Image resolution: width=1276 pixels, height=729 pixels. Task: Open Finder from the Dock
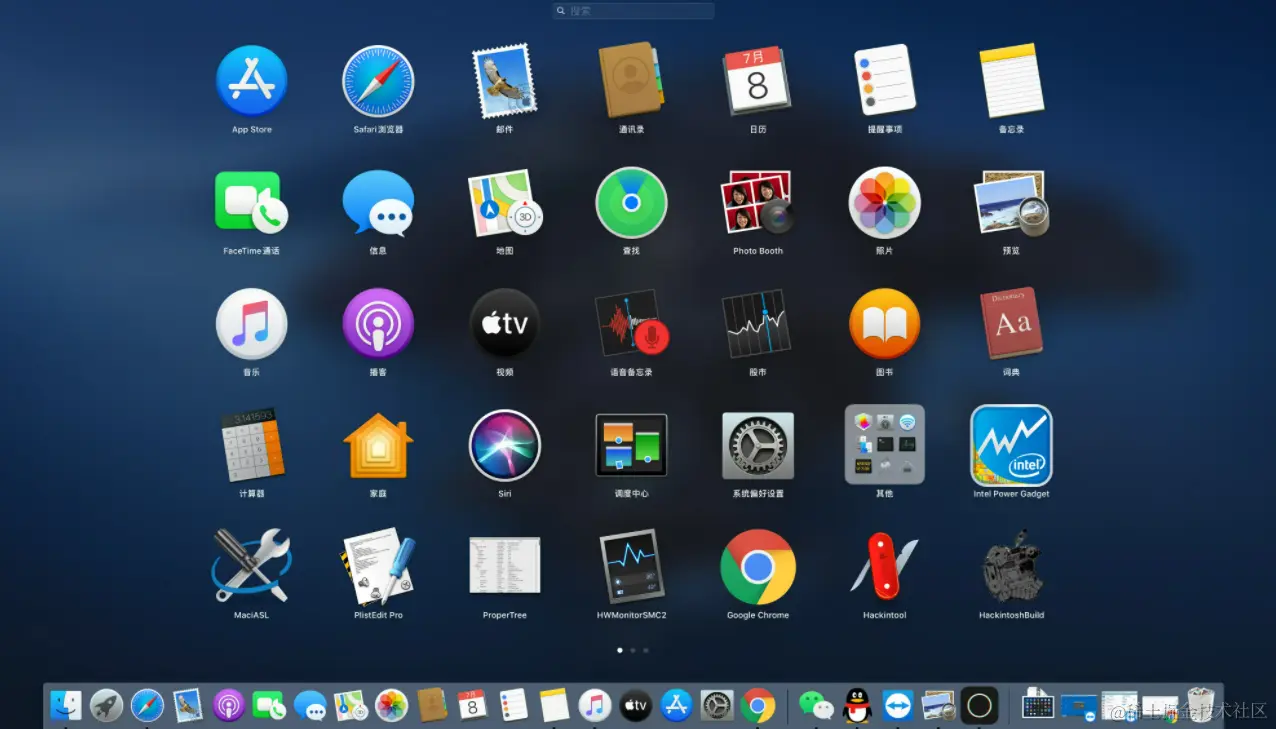pyautogui.click(x=66, y=705)
